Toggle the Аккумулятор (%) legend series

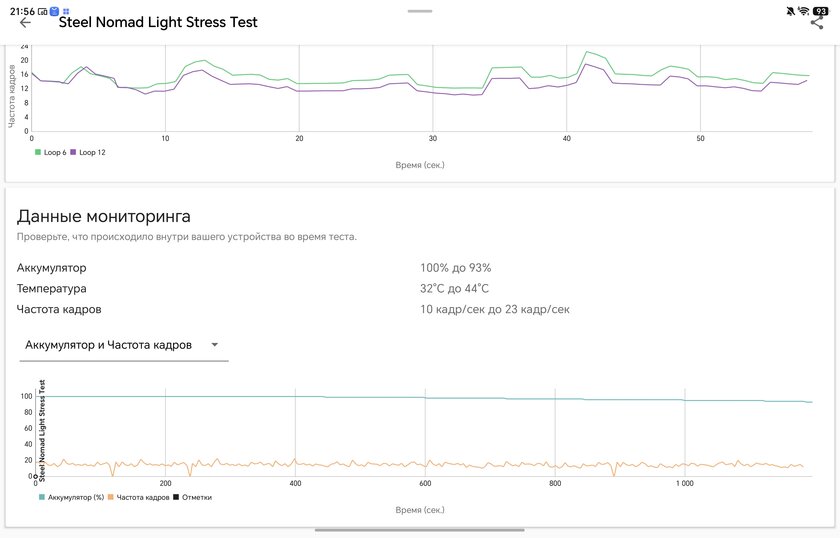click(71, 497)
